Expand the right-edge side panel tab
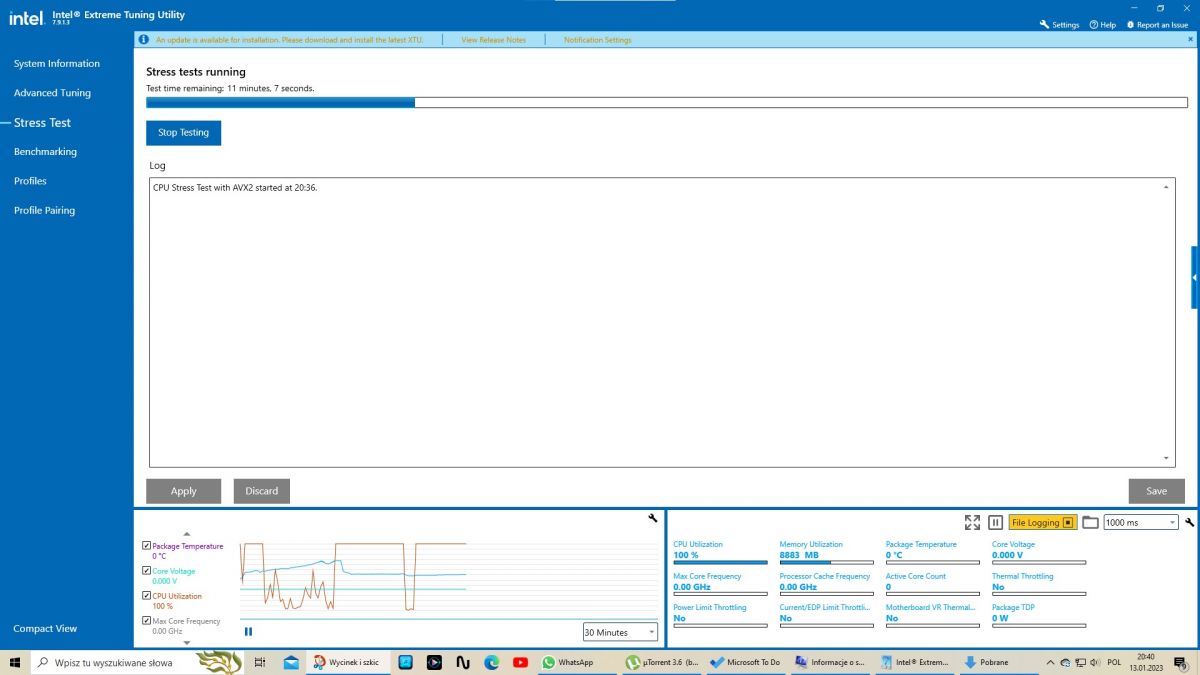 (x=1195, y=277)
